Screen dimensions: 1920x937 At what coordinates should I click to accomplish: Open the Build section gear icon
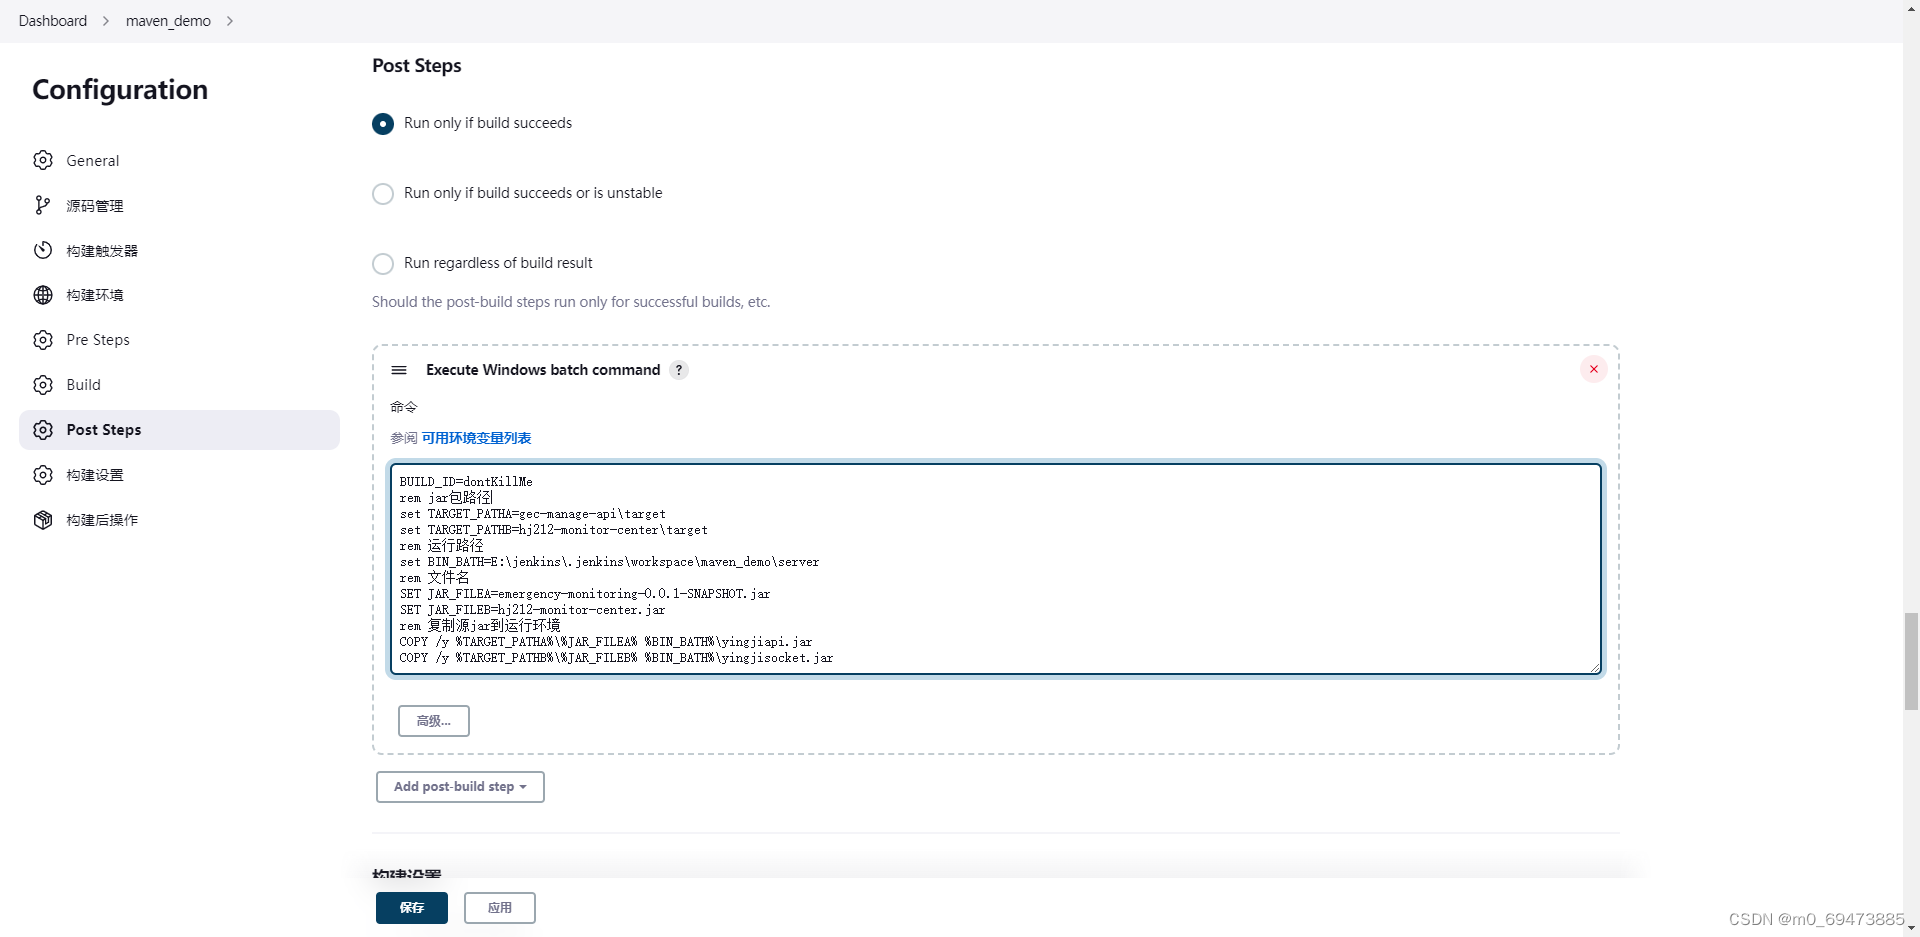point(43,384)
